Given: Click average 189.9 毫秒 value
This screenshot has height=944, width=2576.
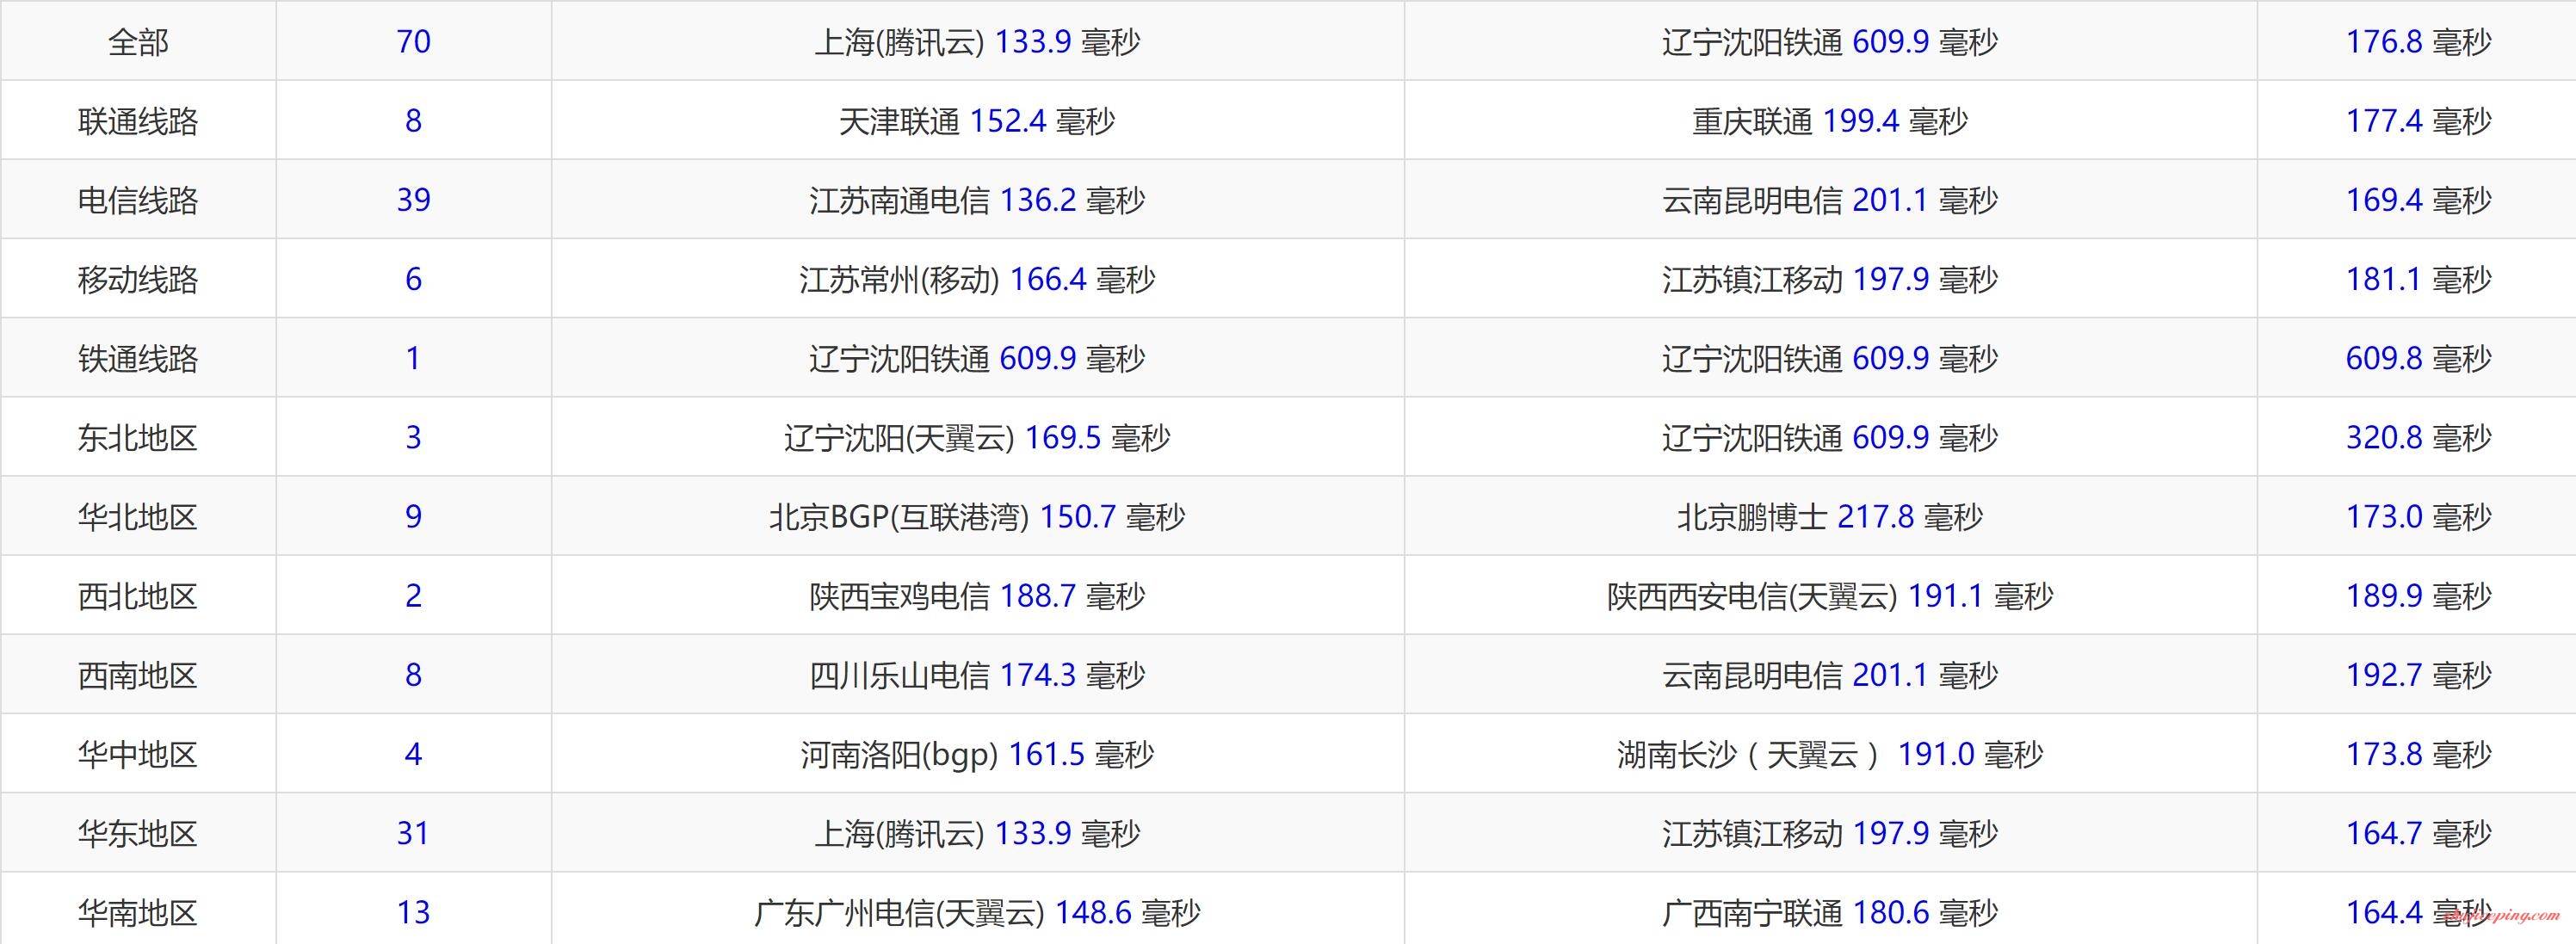Looking at the screenshot, I should 2418,596.
